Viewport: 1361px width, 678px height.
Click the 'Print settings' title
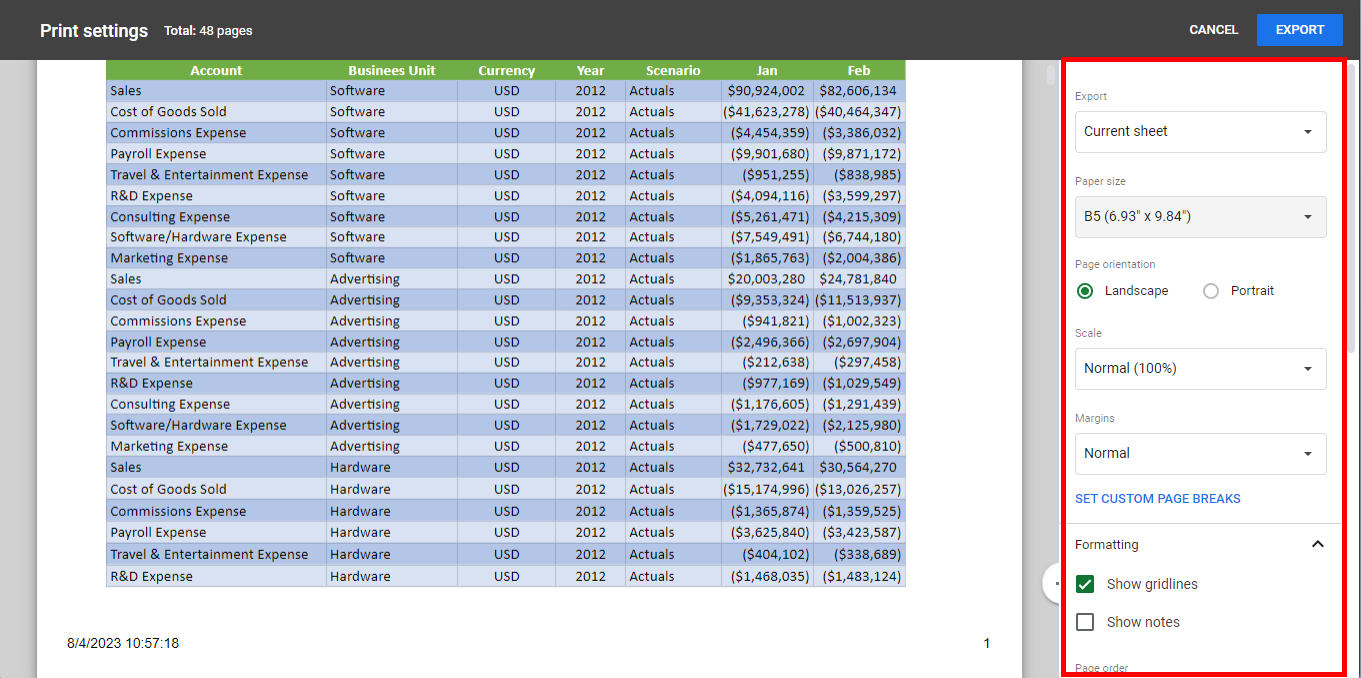pos(94,31)
